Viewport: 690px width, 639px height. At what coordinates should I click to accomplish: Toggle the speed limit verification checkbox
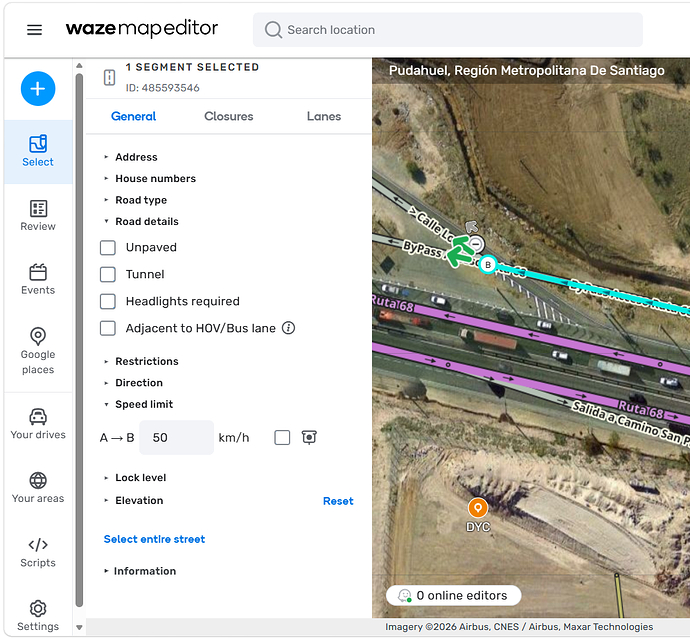(x=282, y=437)
